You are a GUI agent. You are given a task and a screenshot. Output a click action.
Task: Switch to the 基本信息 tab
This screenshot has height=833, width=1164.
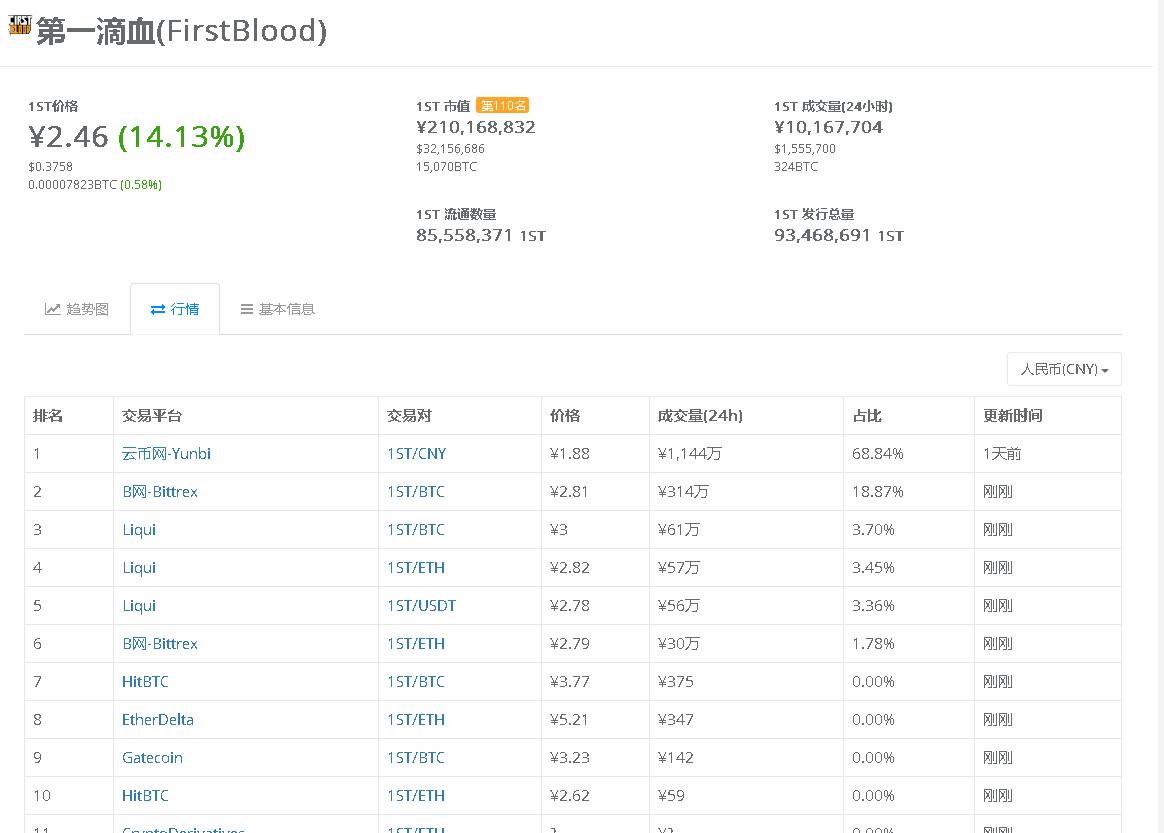click(278, 309)
